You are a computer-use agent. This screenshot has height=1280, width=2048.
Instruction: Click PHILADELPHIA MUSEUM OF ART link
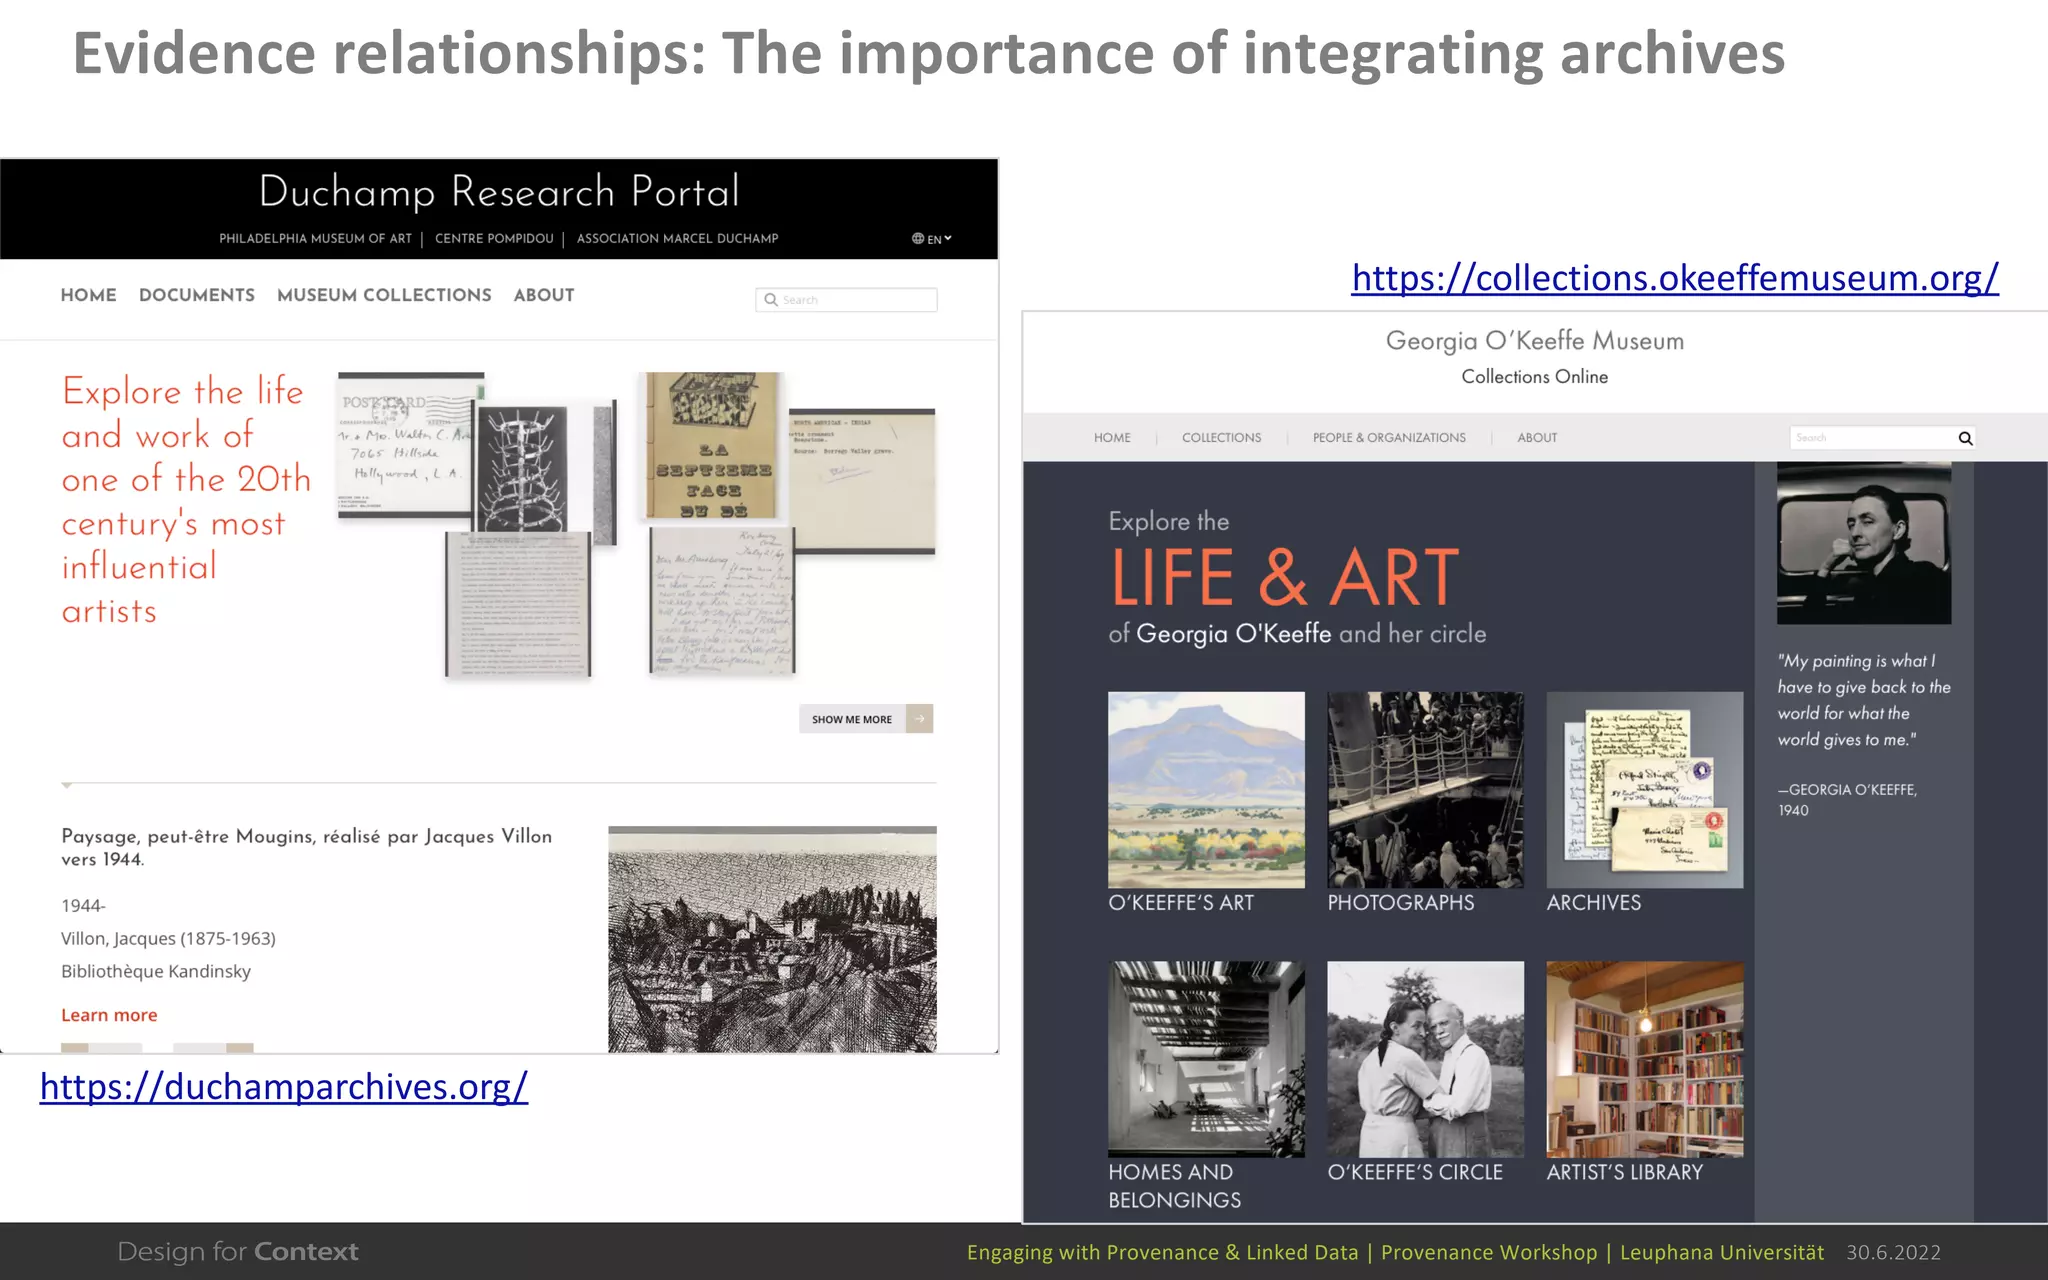[x=316, y=239]
